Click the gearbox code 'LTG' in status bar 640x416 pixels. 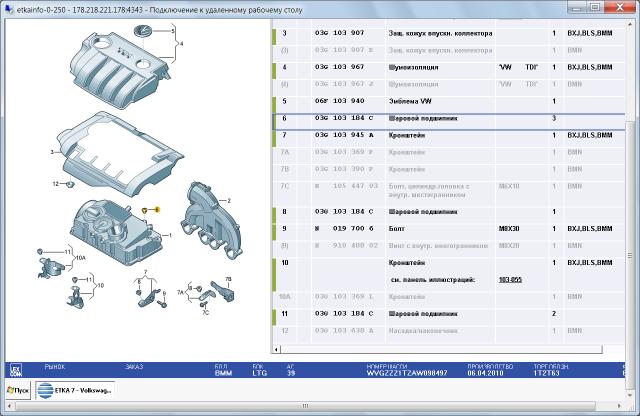tap(260, 373)
